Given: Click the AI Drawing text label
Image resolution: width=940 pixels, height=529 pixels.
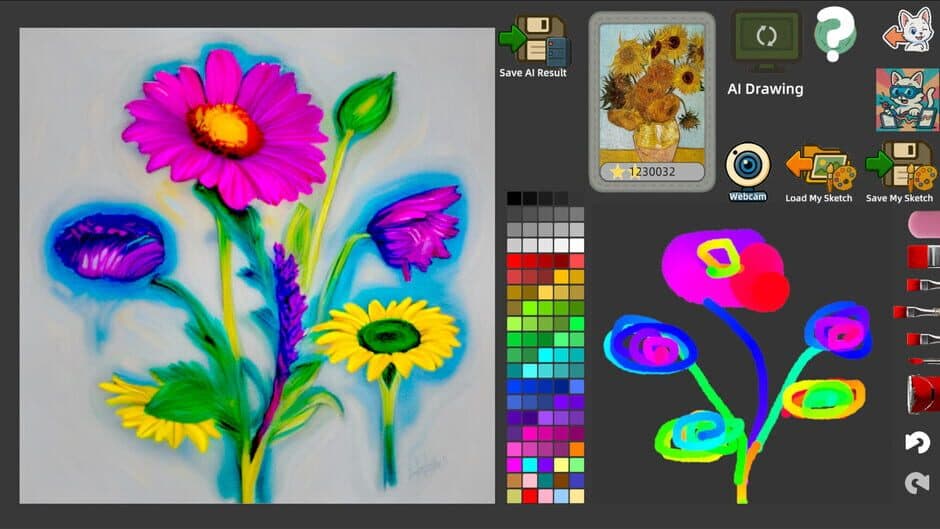Looking at the screenshot, I should coord(765,89).
